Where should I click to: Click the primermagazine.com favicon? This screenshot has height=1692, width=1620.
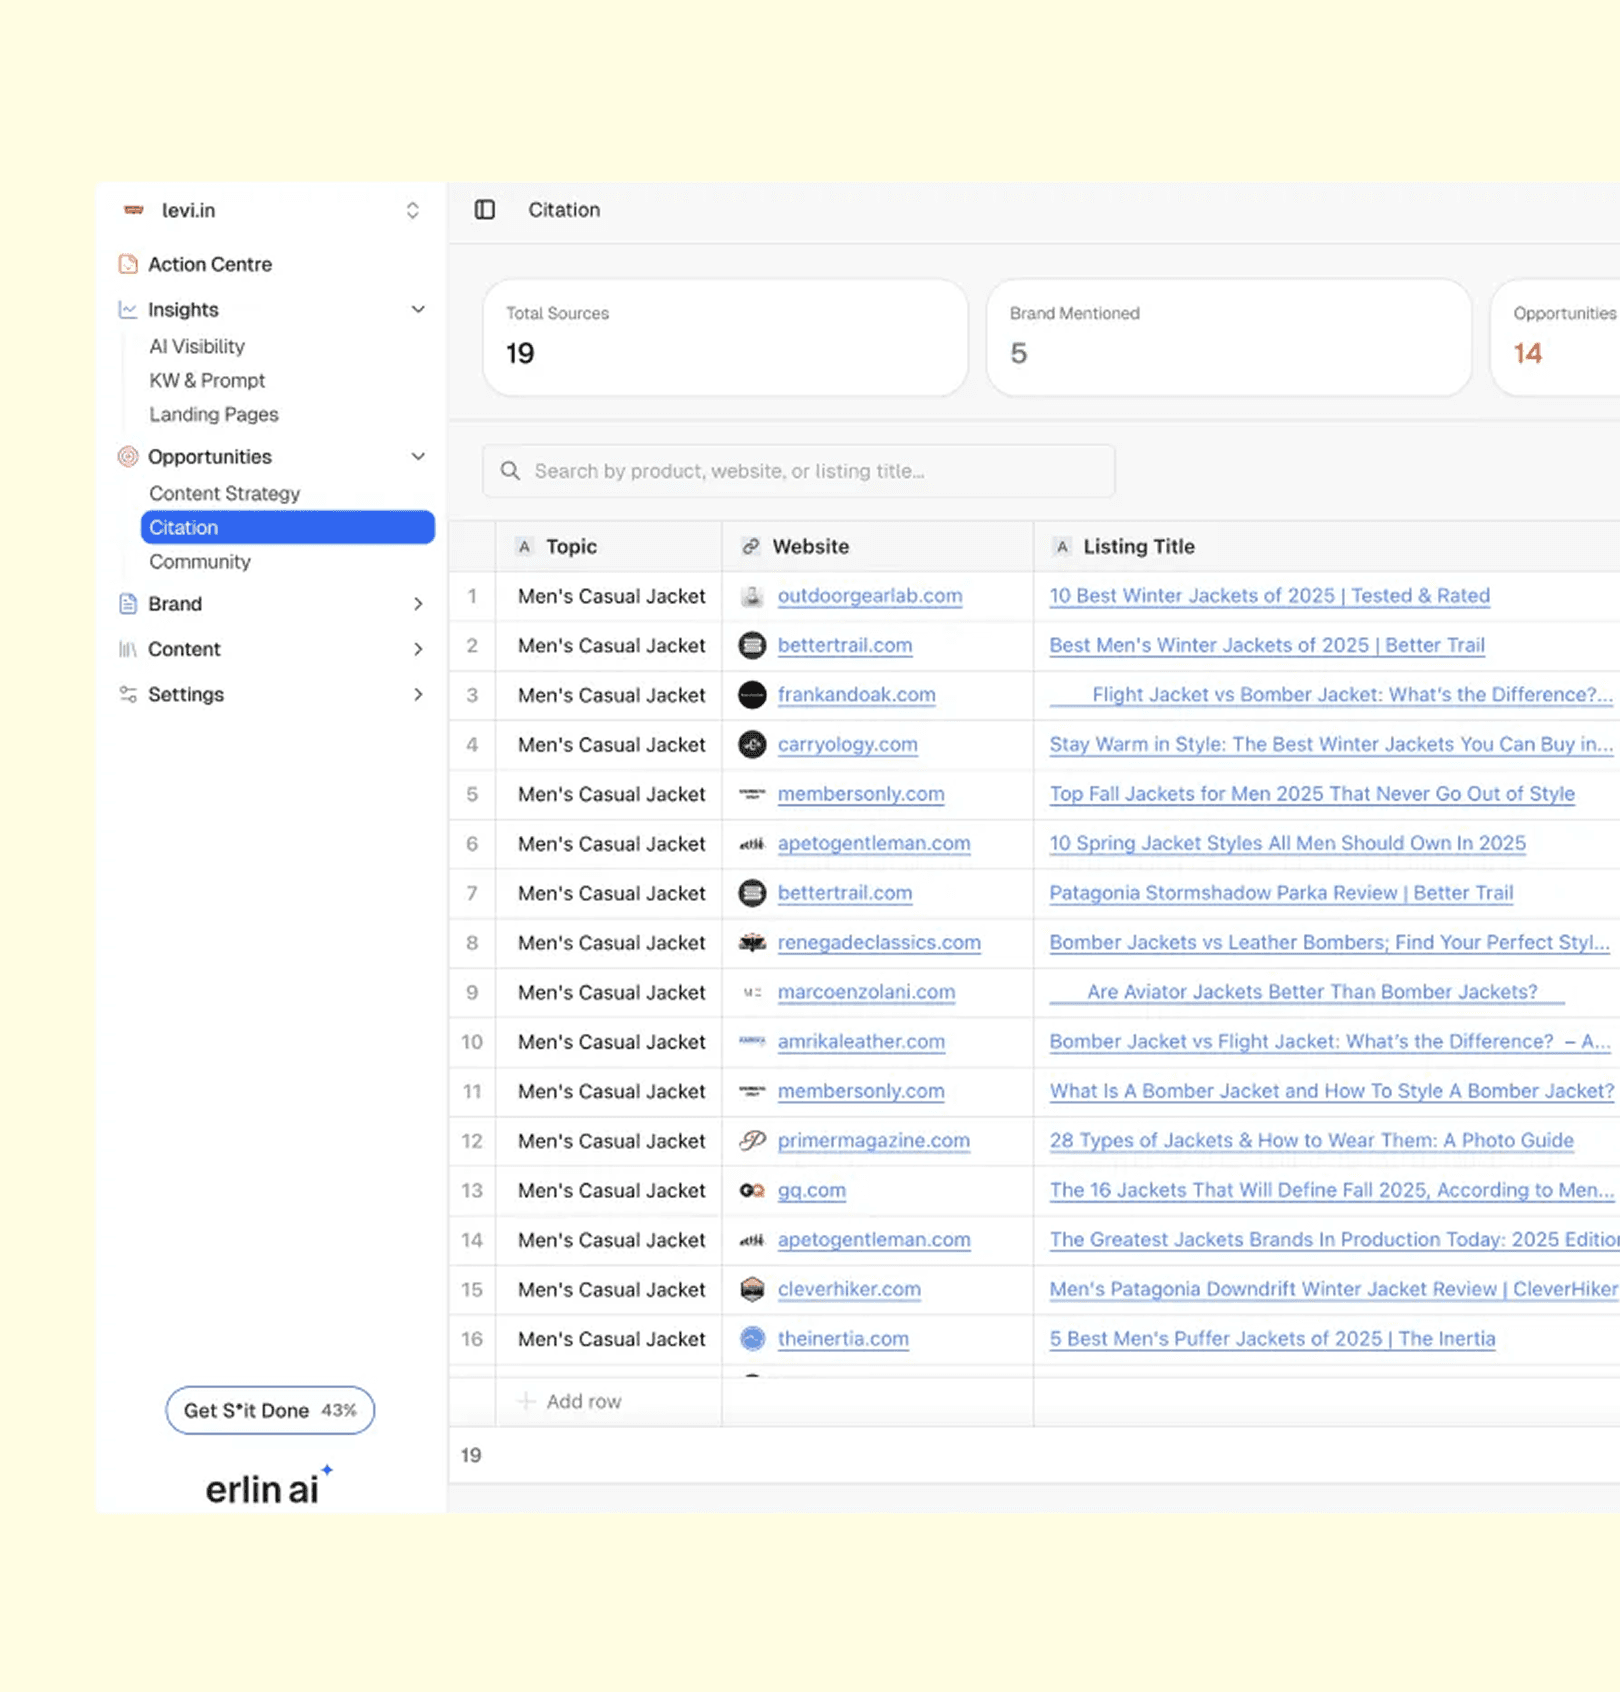click(752, 1141)
